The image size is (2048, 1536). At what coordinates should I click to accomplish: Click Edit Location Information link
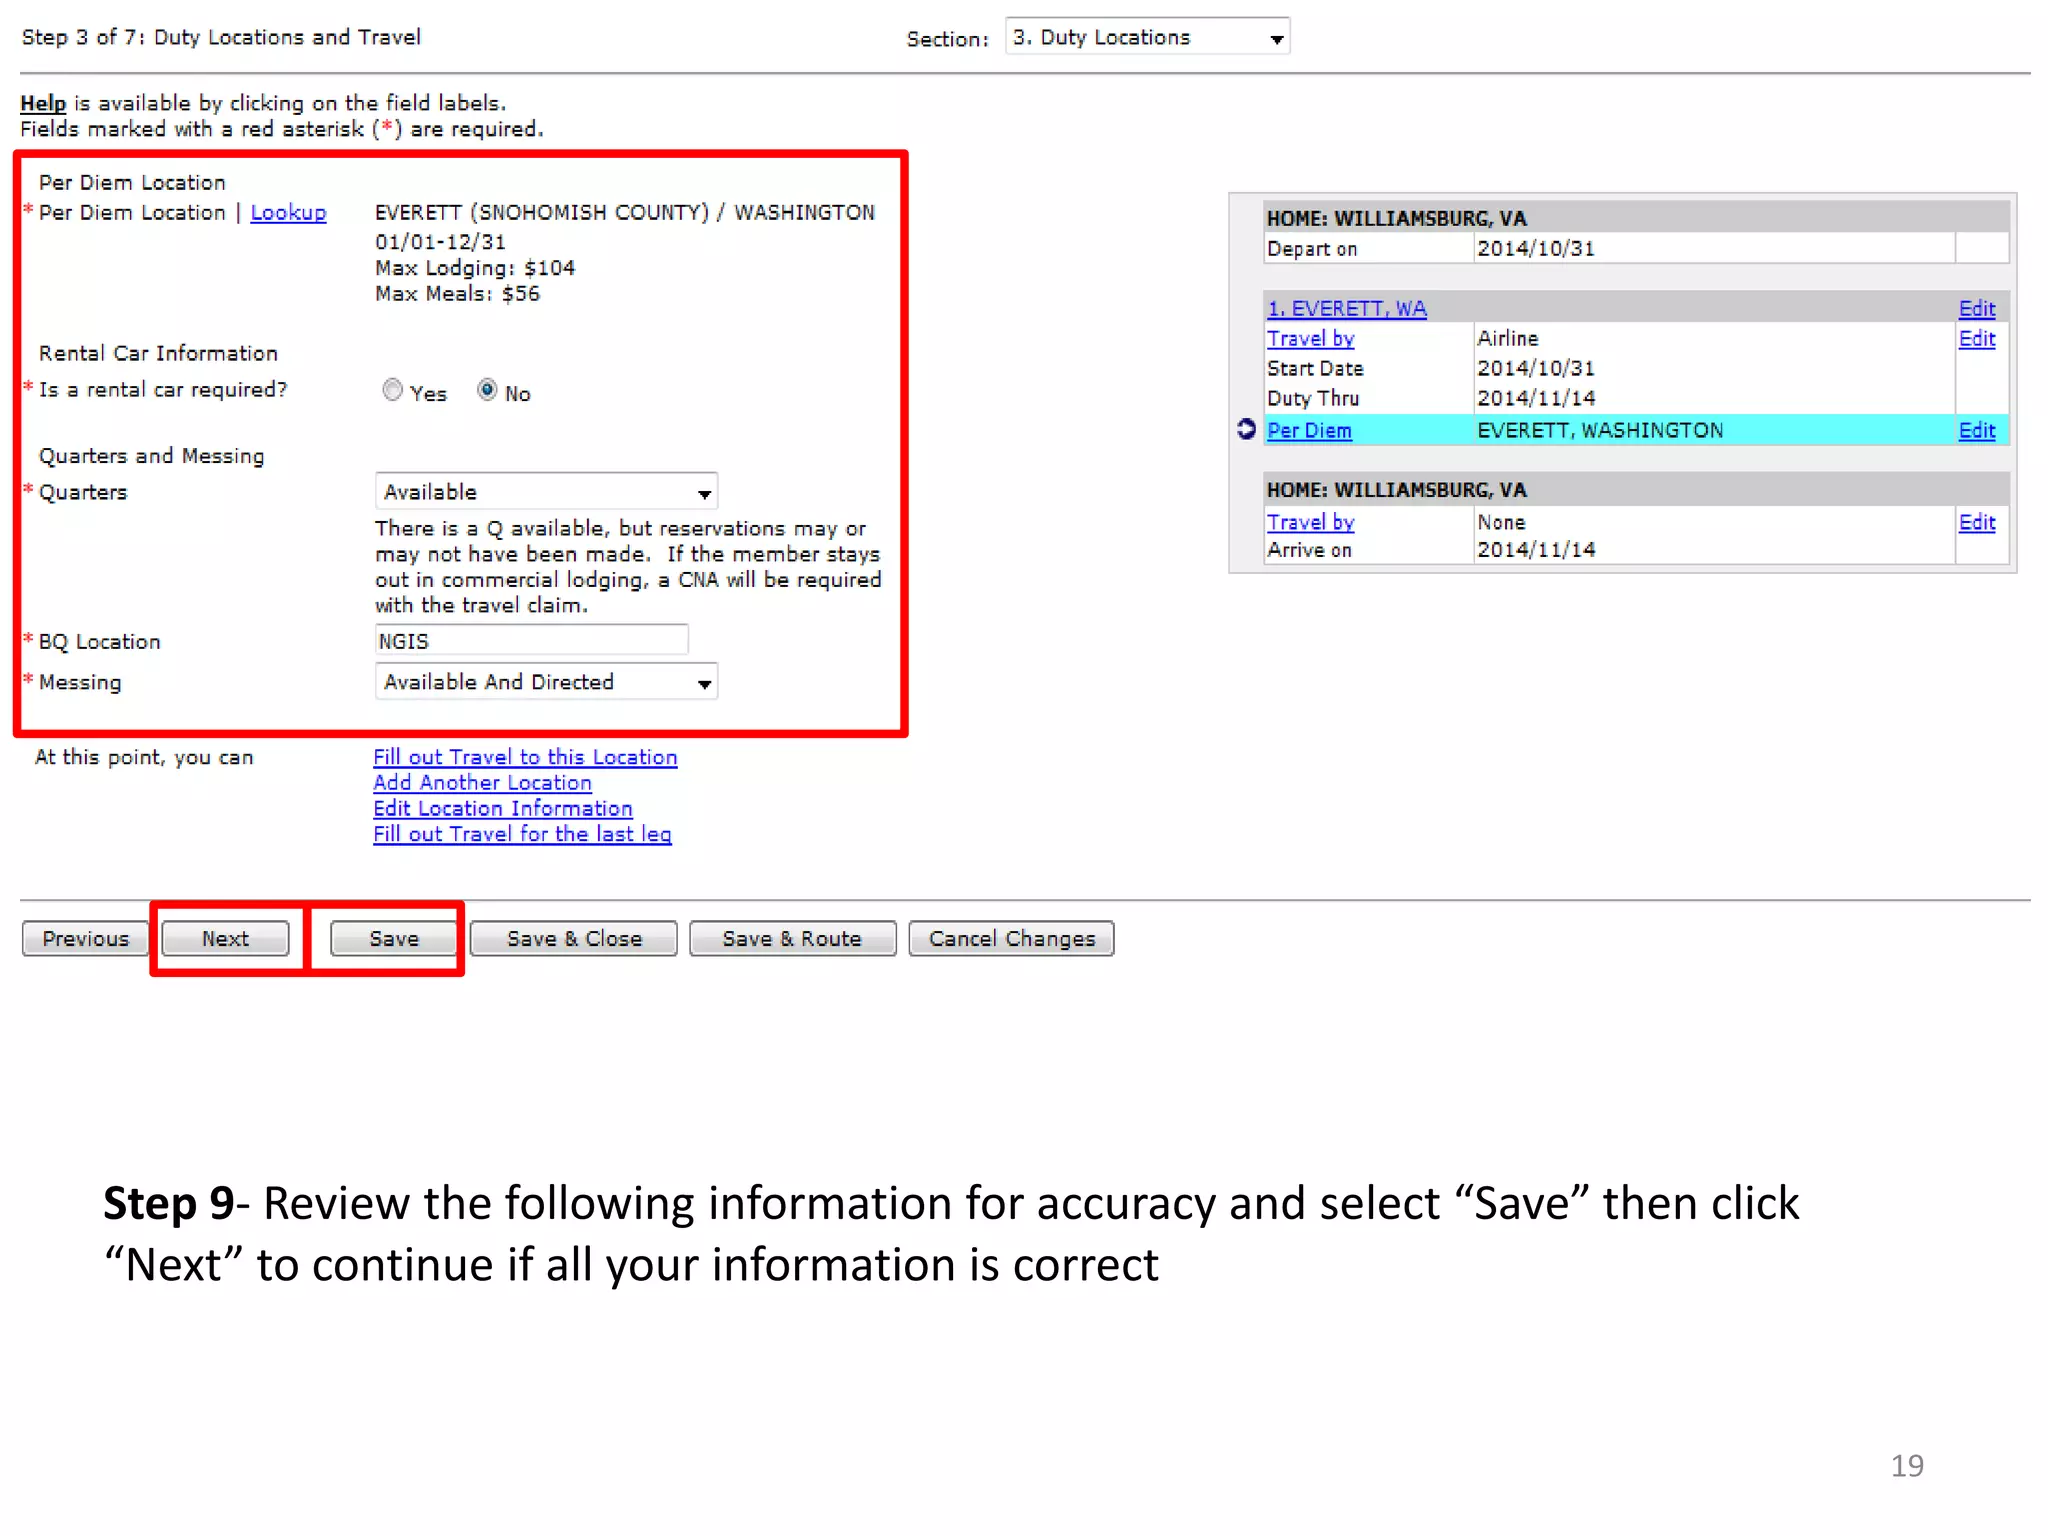pos(502,809)
